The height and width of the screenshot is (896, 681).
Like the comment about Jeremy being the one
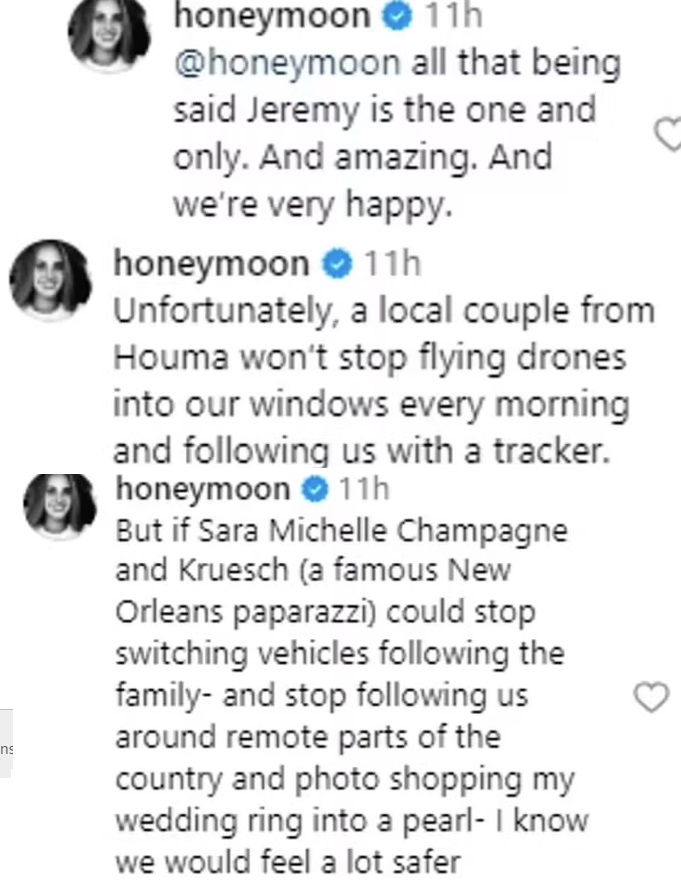(x=670, y=133)
